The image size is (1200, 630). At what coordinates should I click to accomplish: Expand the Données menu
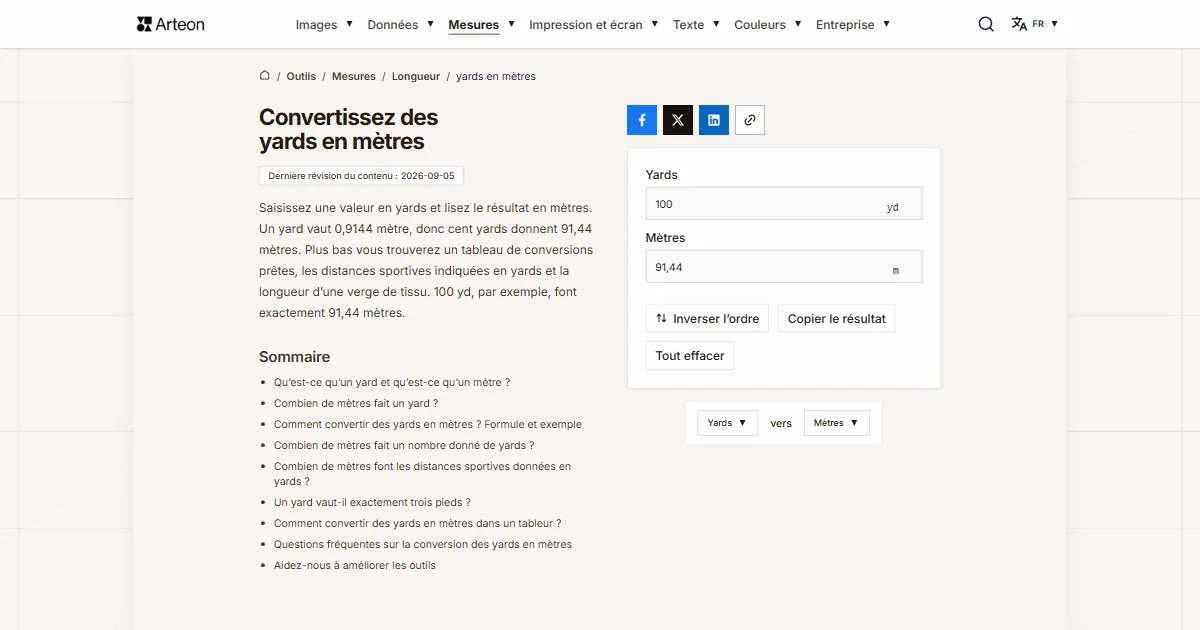[400, 25]
